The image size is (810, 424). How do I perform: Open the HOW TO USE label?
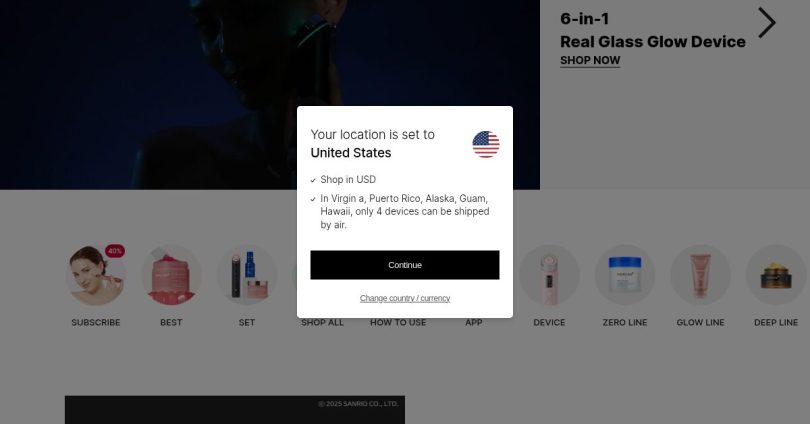(398, 323)
